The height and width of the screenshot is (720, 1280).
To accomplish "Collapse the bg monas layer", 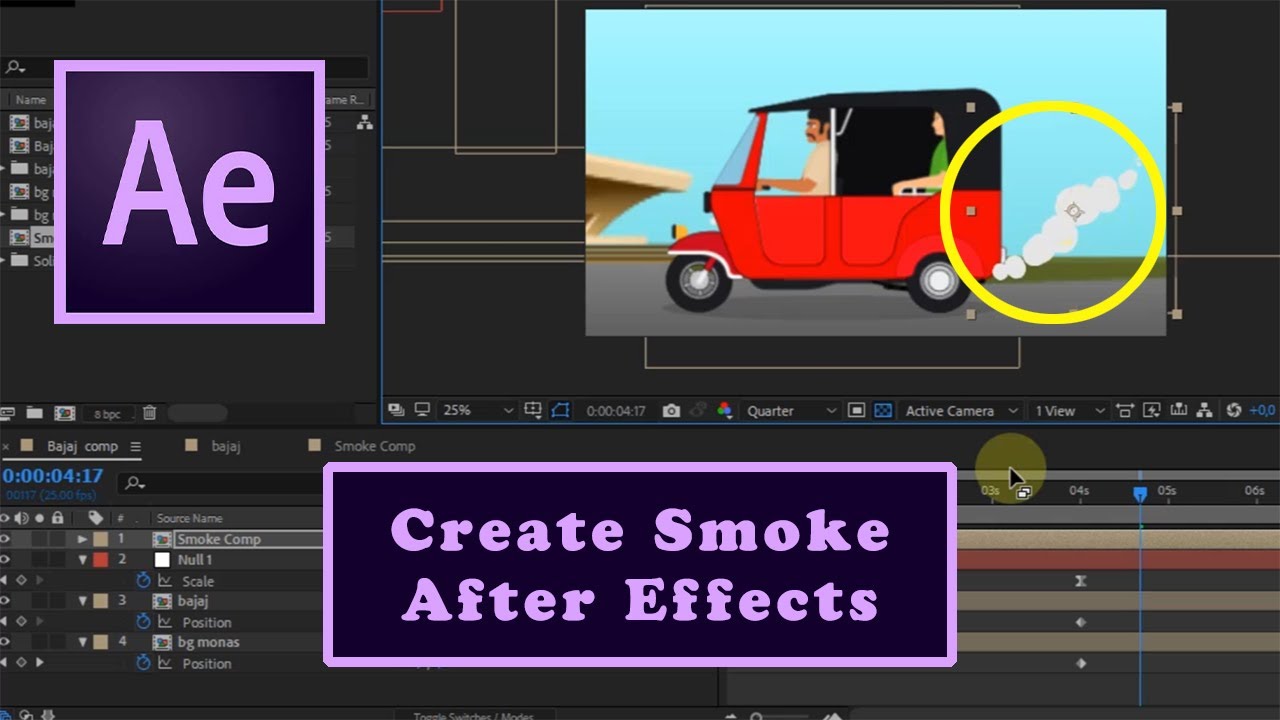I will coord(83,642).
